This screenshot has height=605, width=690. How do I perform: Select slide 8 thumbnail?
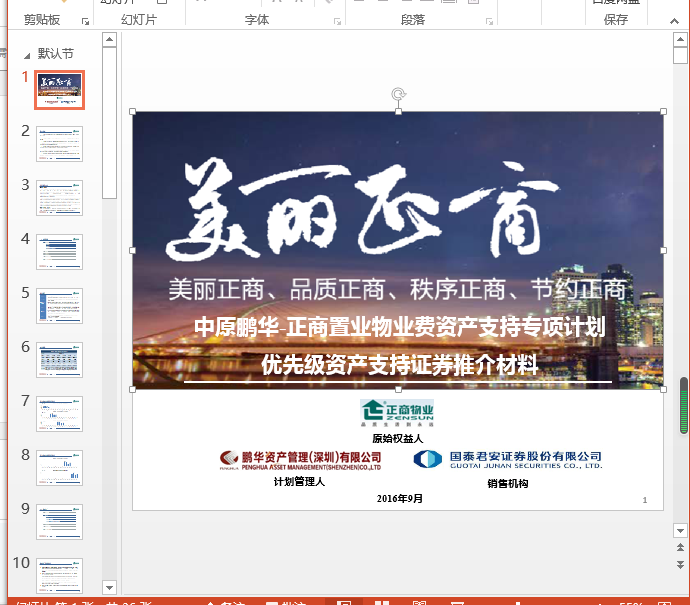[59, 468]
